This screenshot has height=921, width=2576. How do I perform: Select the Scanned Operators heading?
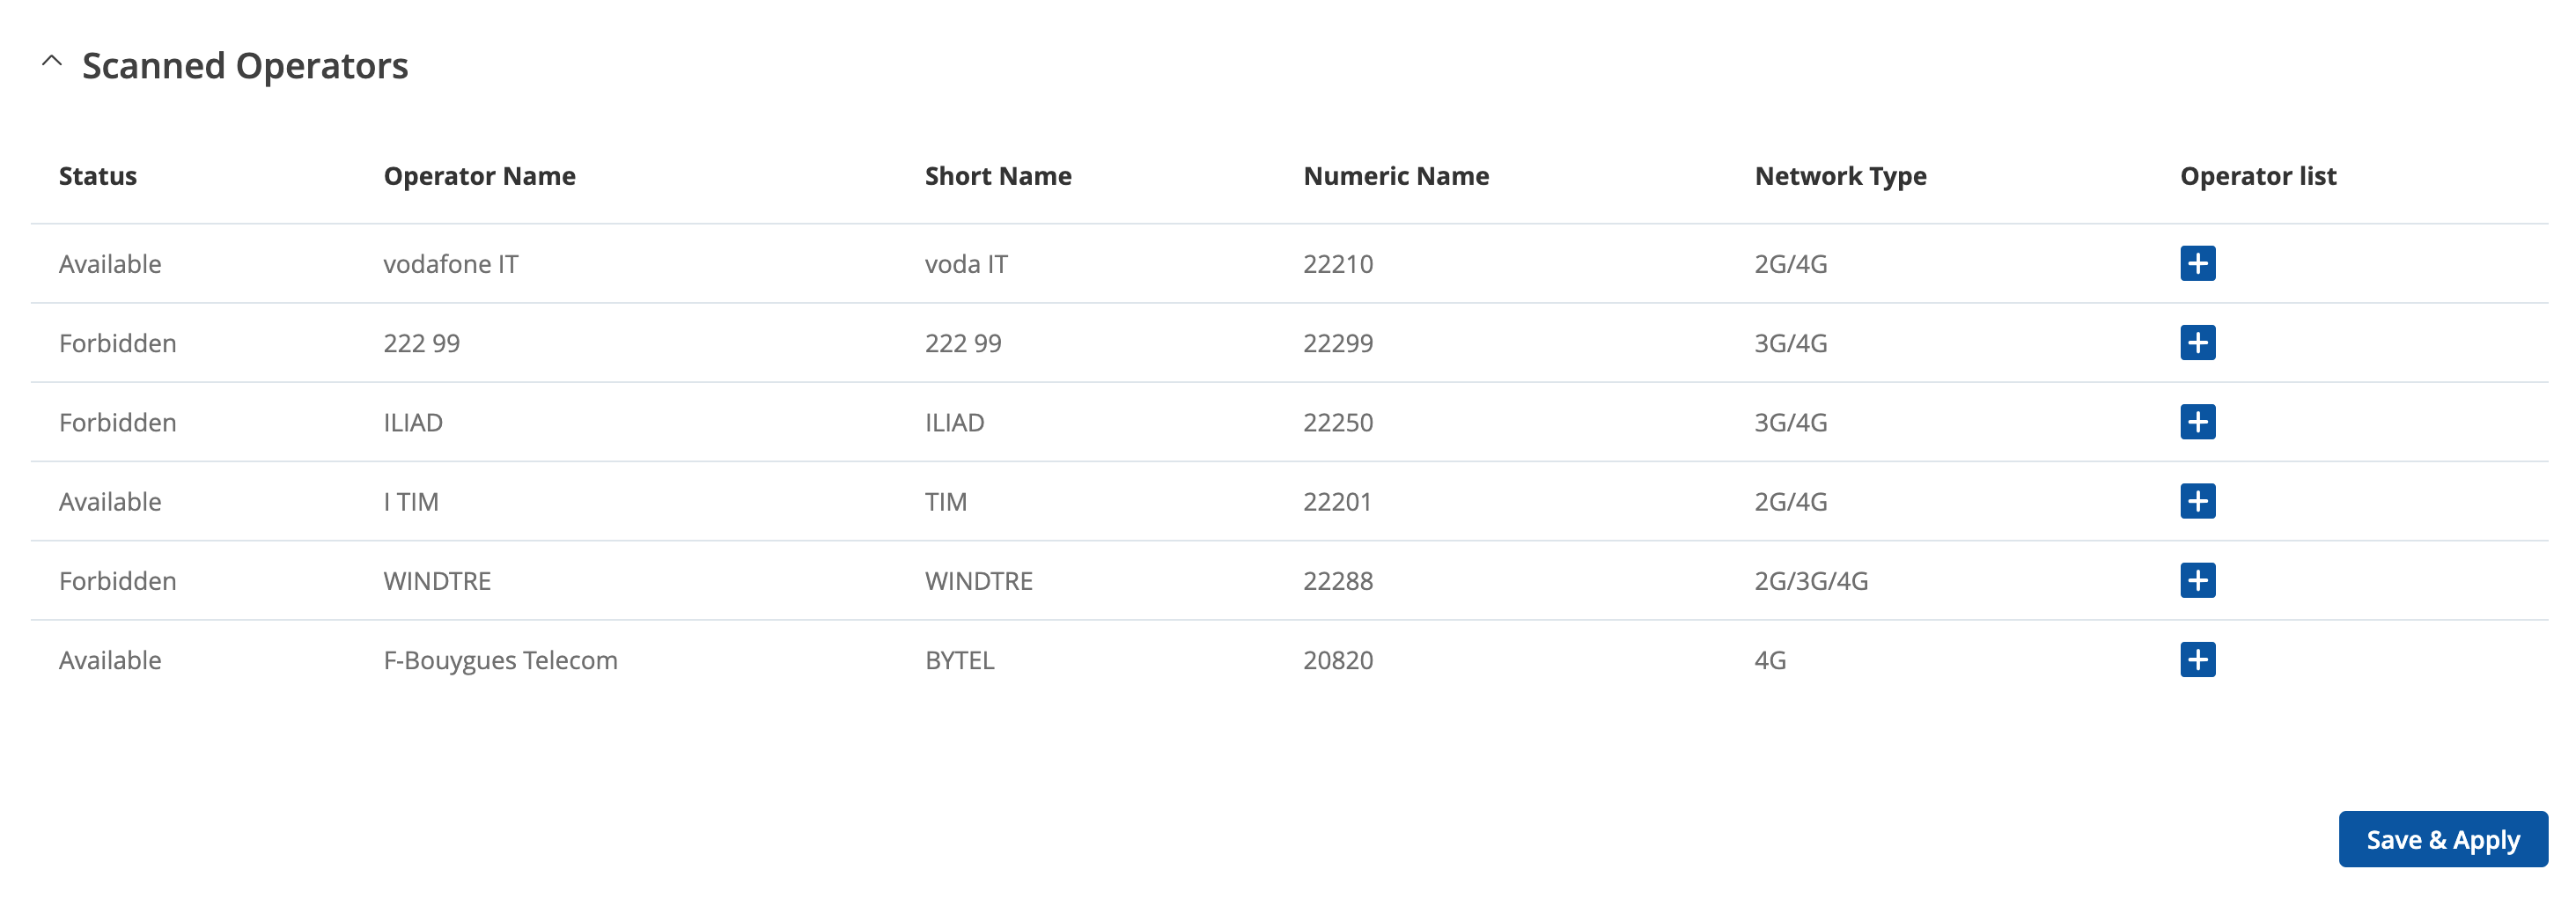(245, 66)
